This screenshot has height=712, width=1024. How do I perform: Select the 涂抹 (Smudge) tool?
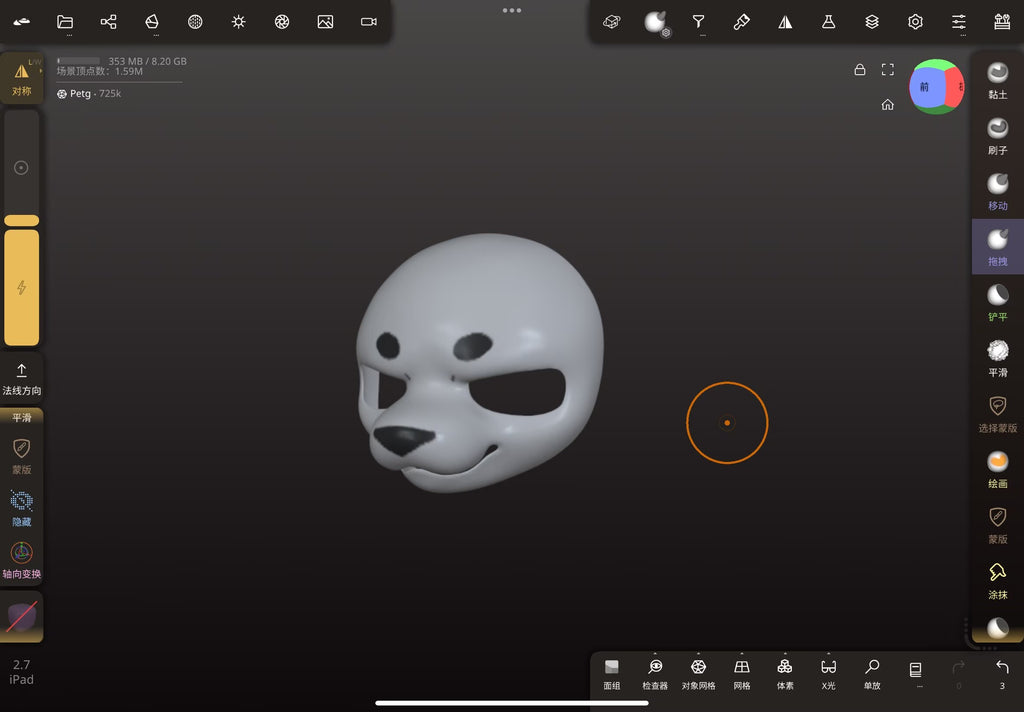tap(997, 580)
